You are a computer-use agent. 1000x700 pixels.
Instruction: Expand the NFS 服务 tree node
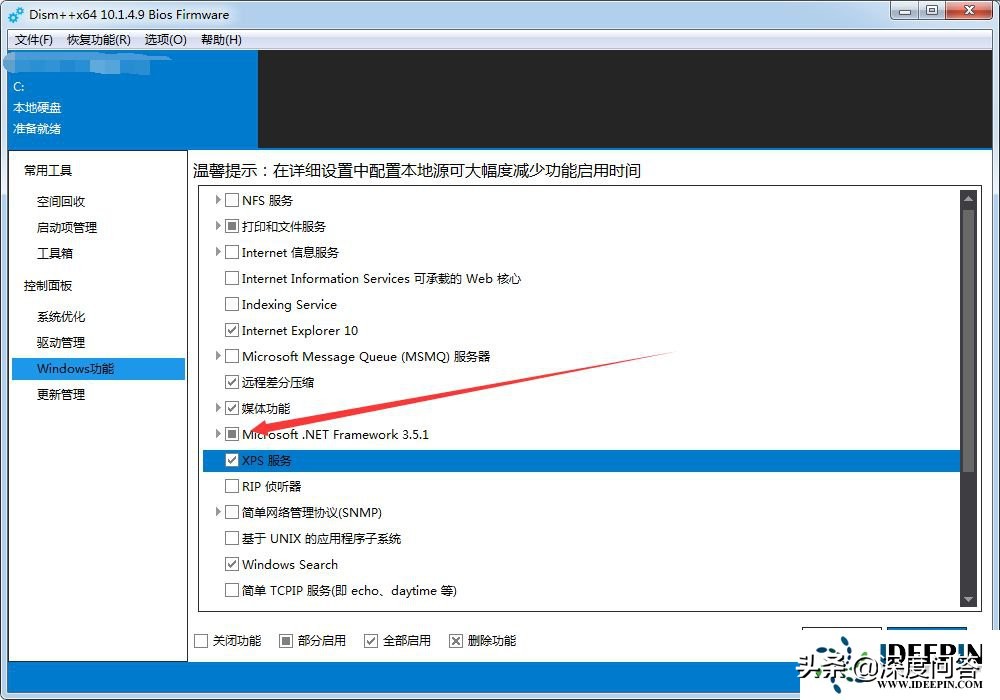click(x=218, y=200)
